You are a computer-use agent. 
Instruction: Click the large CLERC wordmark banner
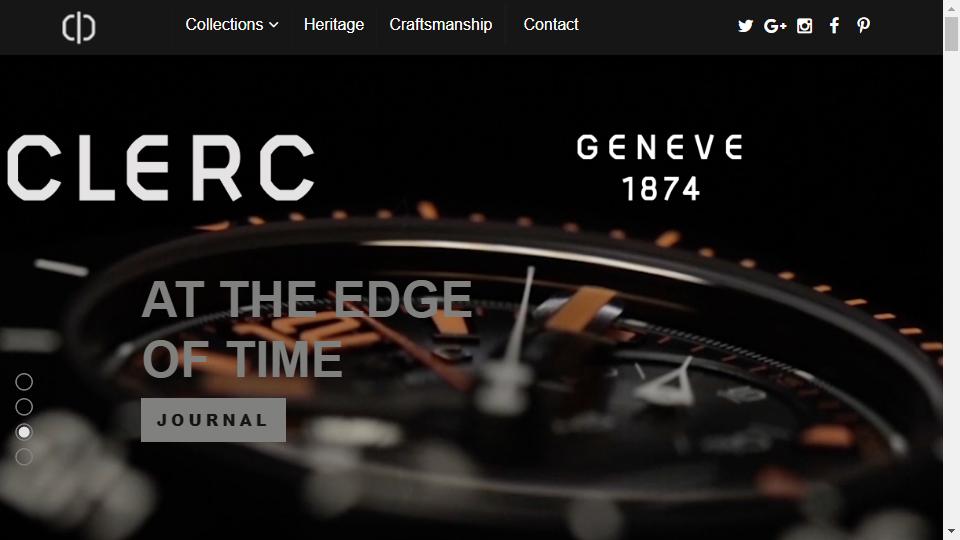pos(161,168)
